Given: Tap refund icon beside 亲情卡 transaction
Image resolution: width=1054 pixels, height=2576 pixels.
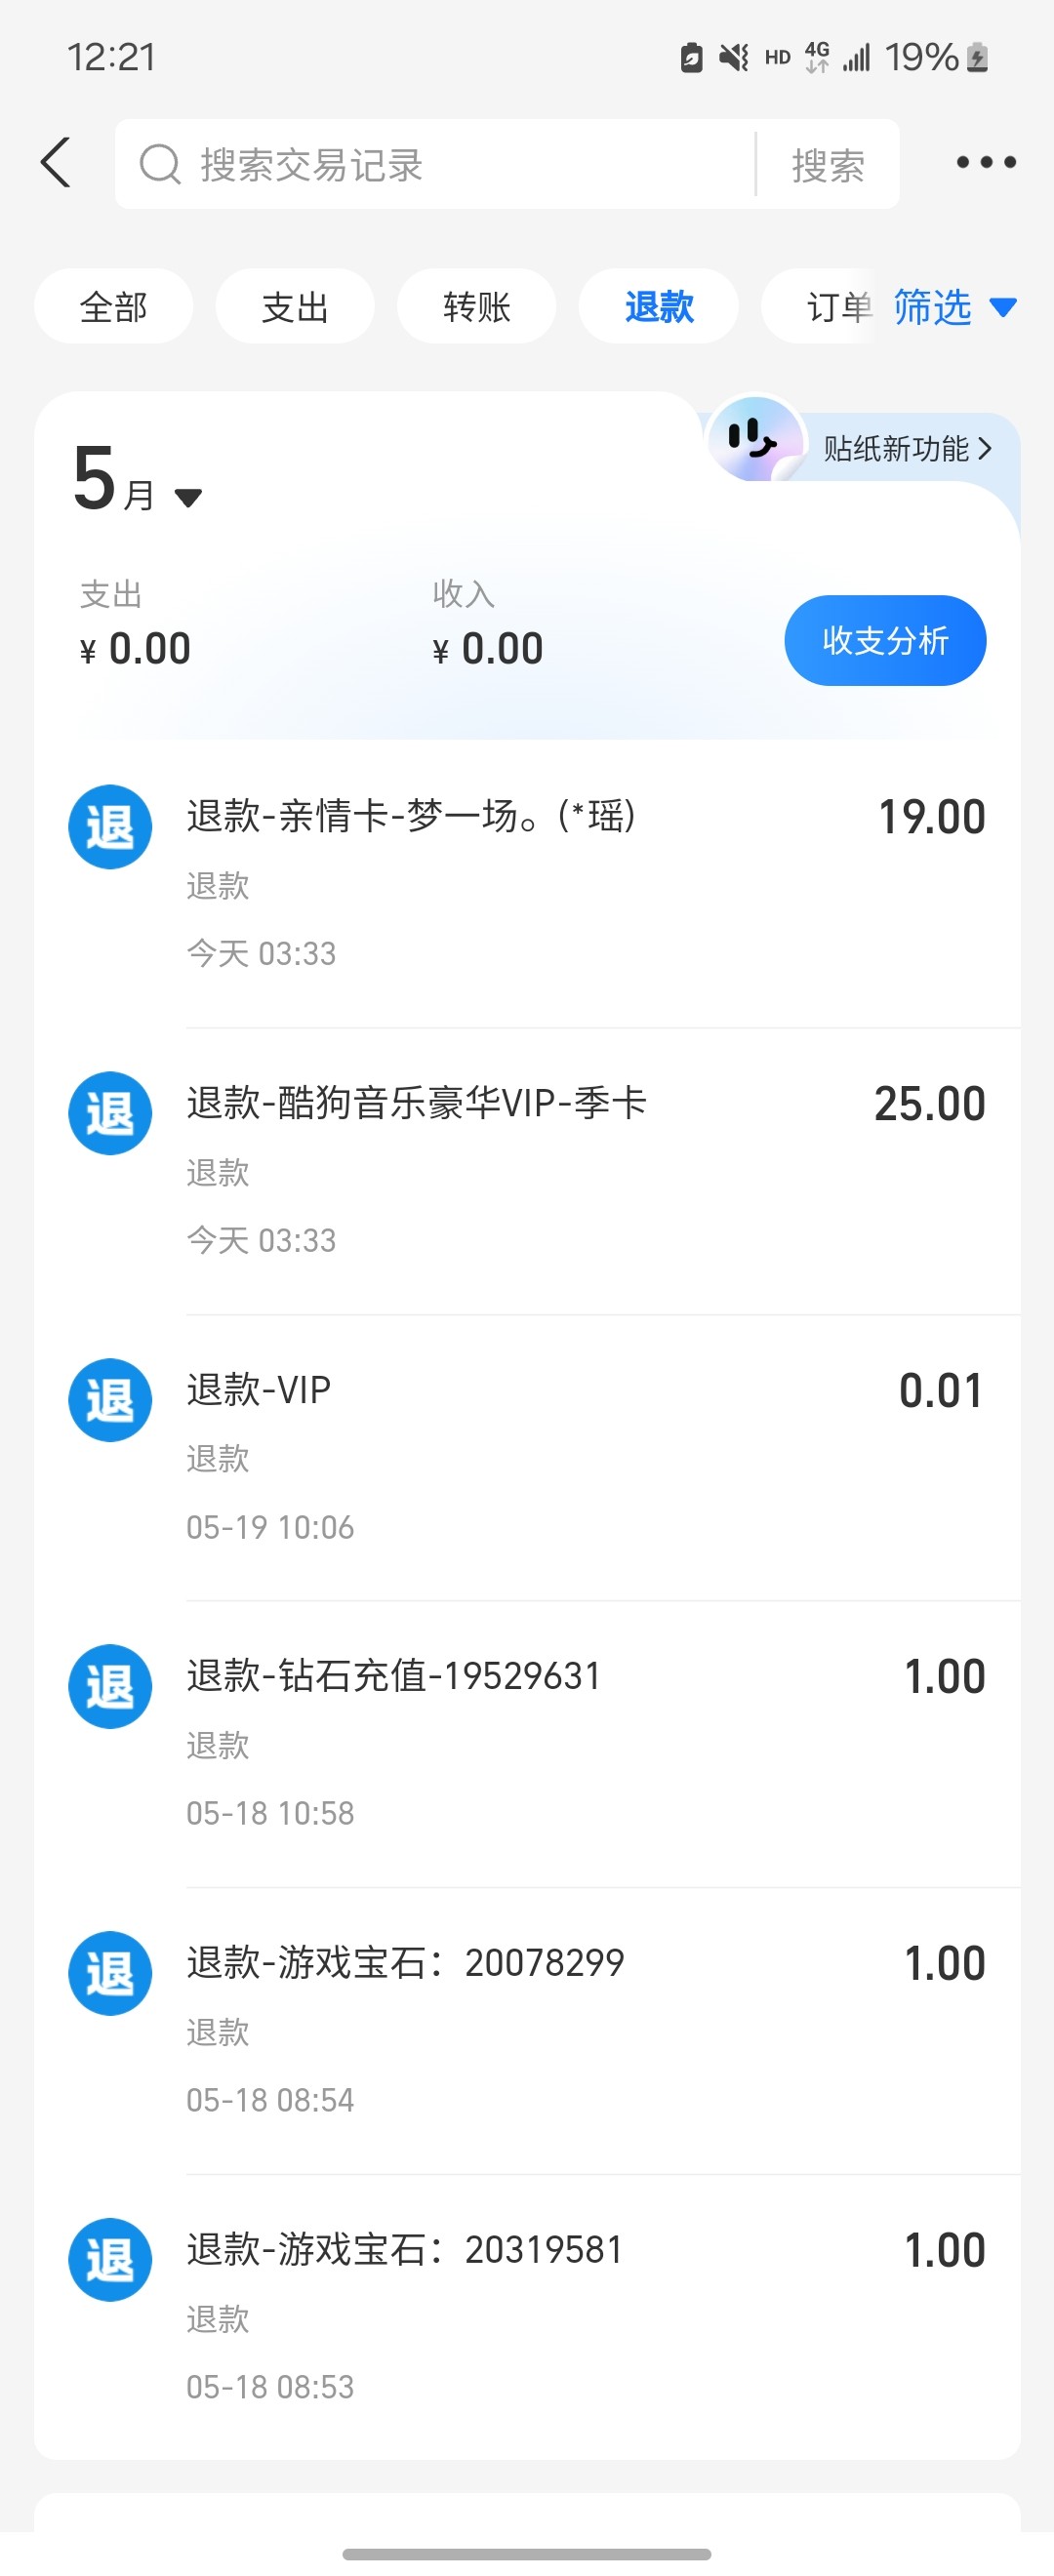Looking at the screenshot, I should (110, 827).
